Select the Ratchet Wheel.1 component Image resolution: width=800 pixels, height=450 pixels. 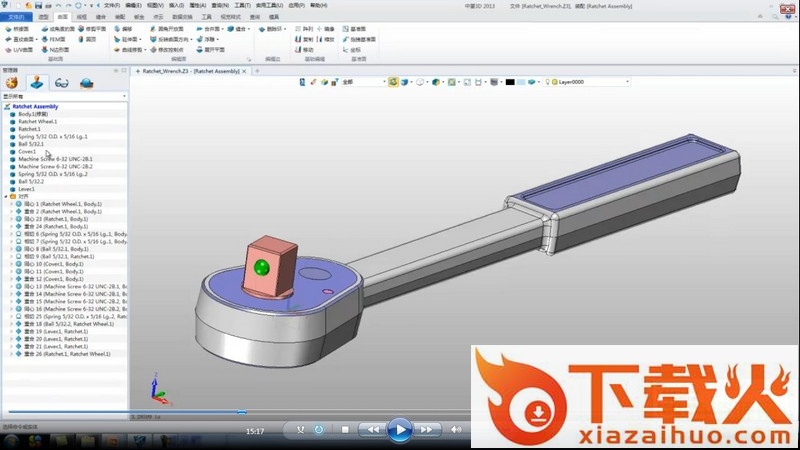click(x=38, y=121)
